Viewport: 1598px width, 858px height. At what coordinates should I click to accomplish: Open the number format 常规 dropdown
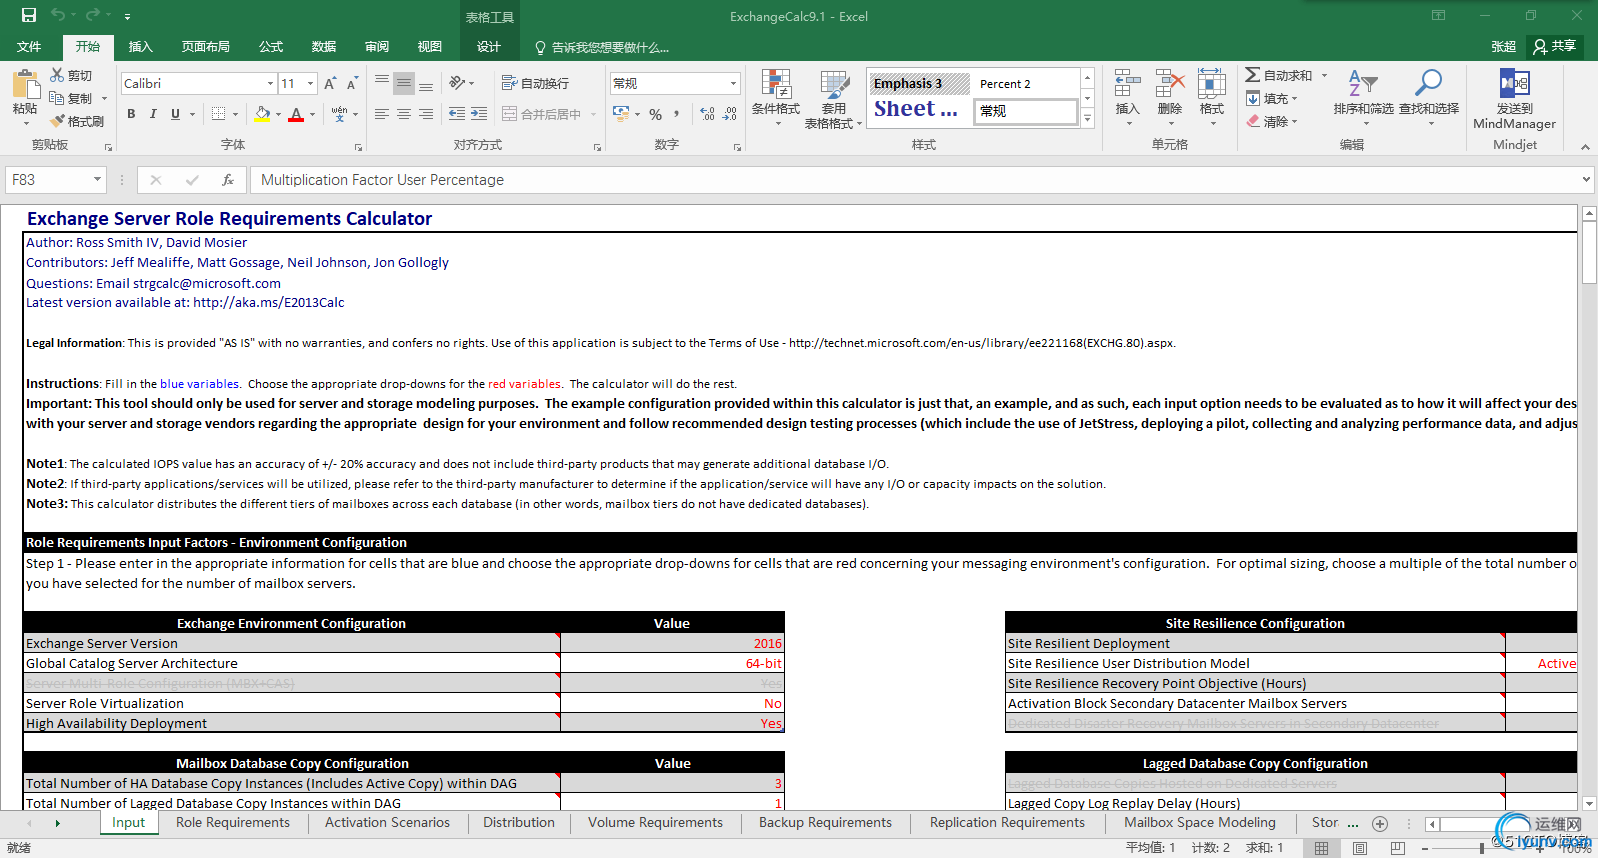(x=733, y=83)
